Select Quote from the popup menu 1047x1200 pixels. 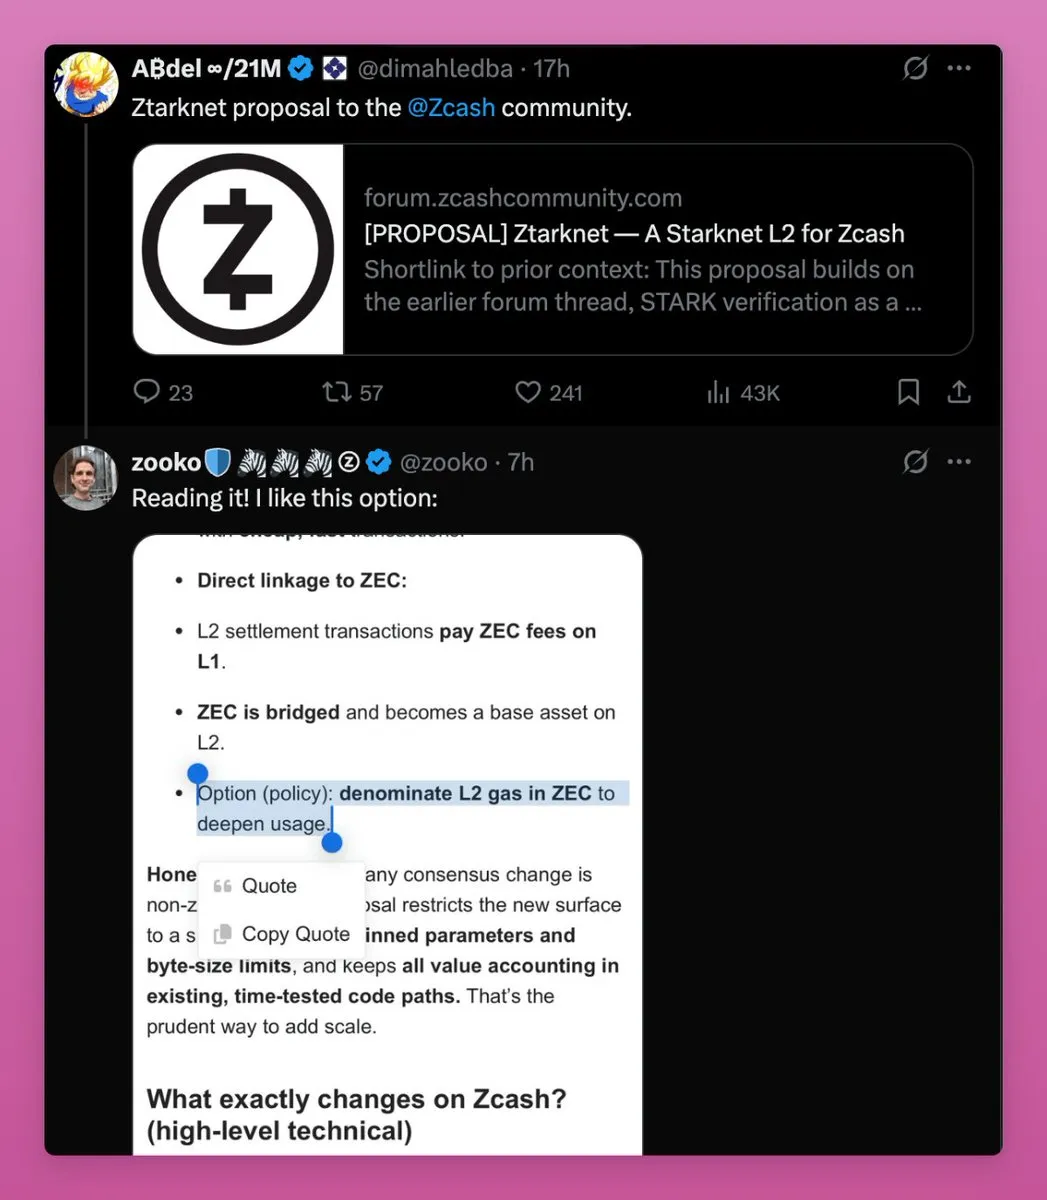tap(268, 886)
